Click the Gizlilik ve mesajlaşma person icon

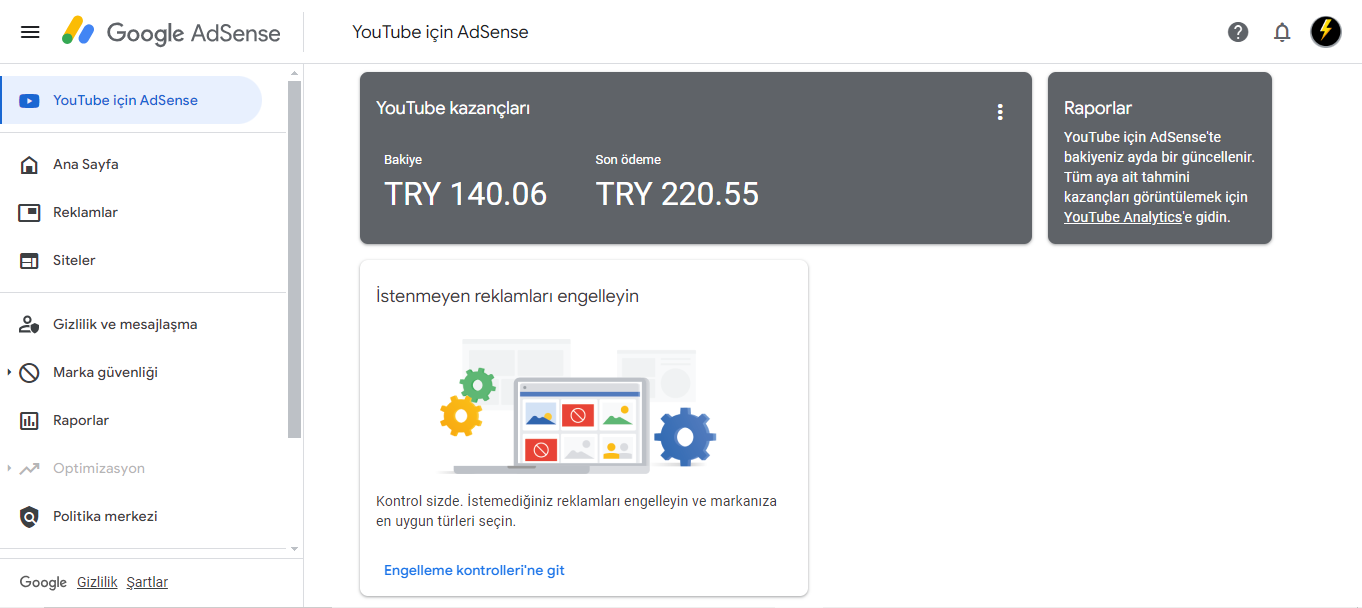click(x=30, y=324)
